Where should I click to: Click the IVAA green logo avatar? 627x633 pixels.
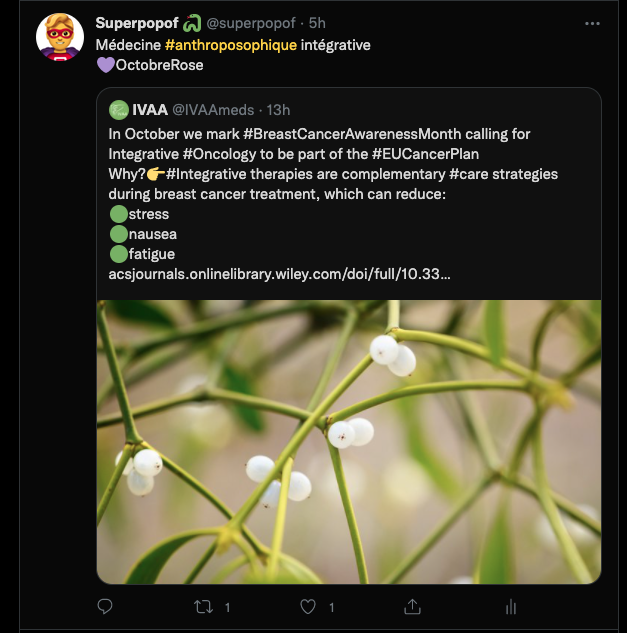pyautogui.click(x=118, y=109)
